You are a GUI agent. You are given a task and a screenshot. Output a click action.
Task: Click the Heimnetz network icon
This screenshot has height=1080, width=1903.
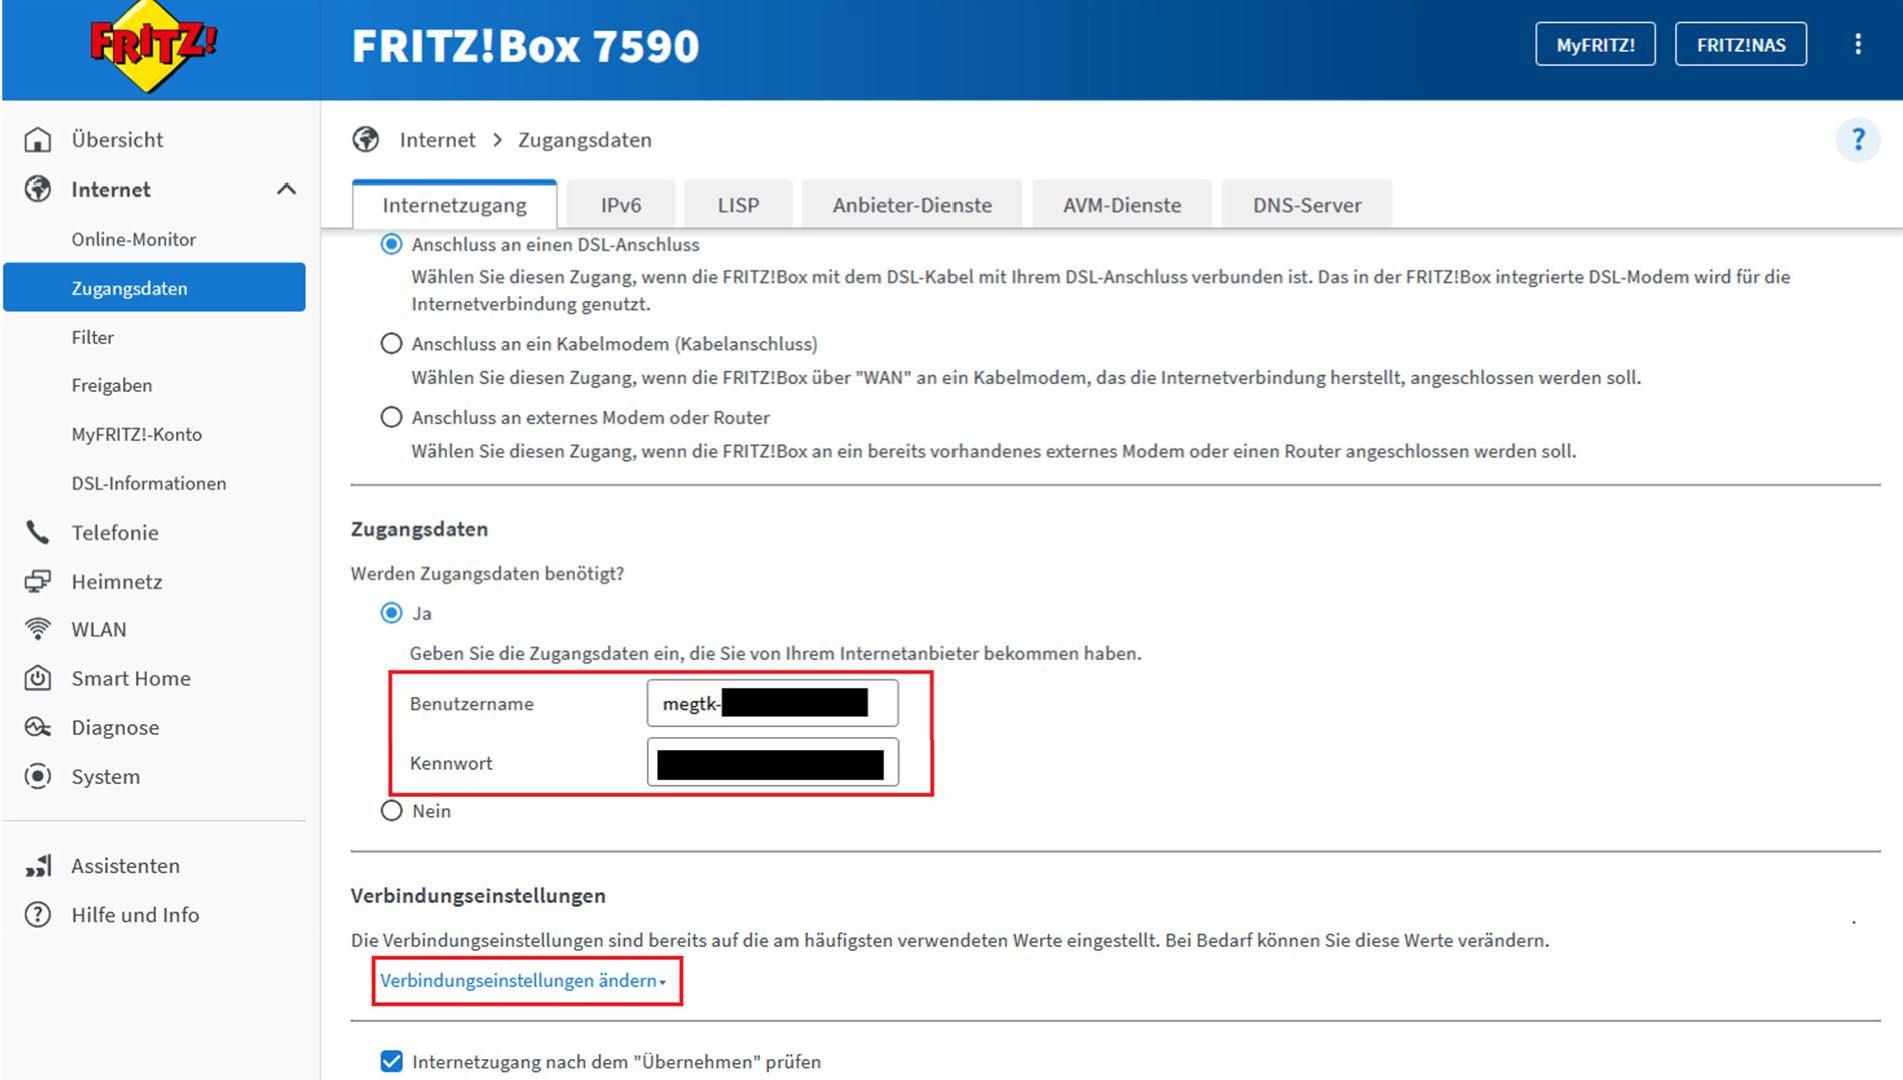(x=38, y=581)
